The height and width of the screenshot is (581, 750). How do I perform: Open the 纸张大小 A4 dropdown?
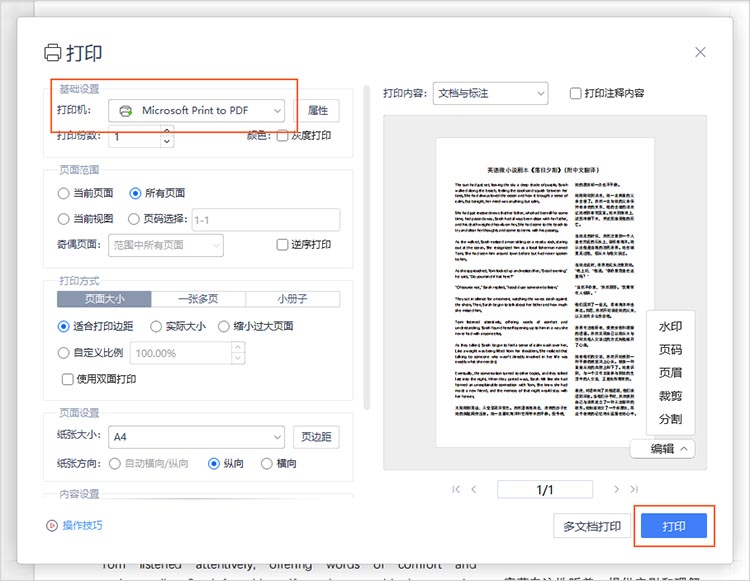point(196,437)
